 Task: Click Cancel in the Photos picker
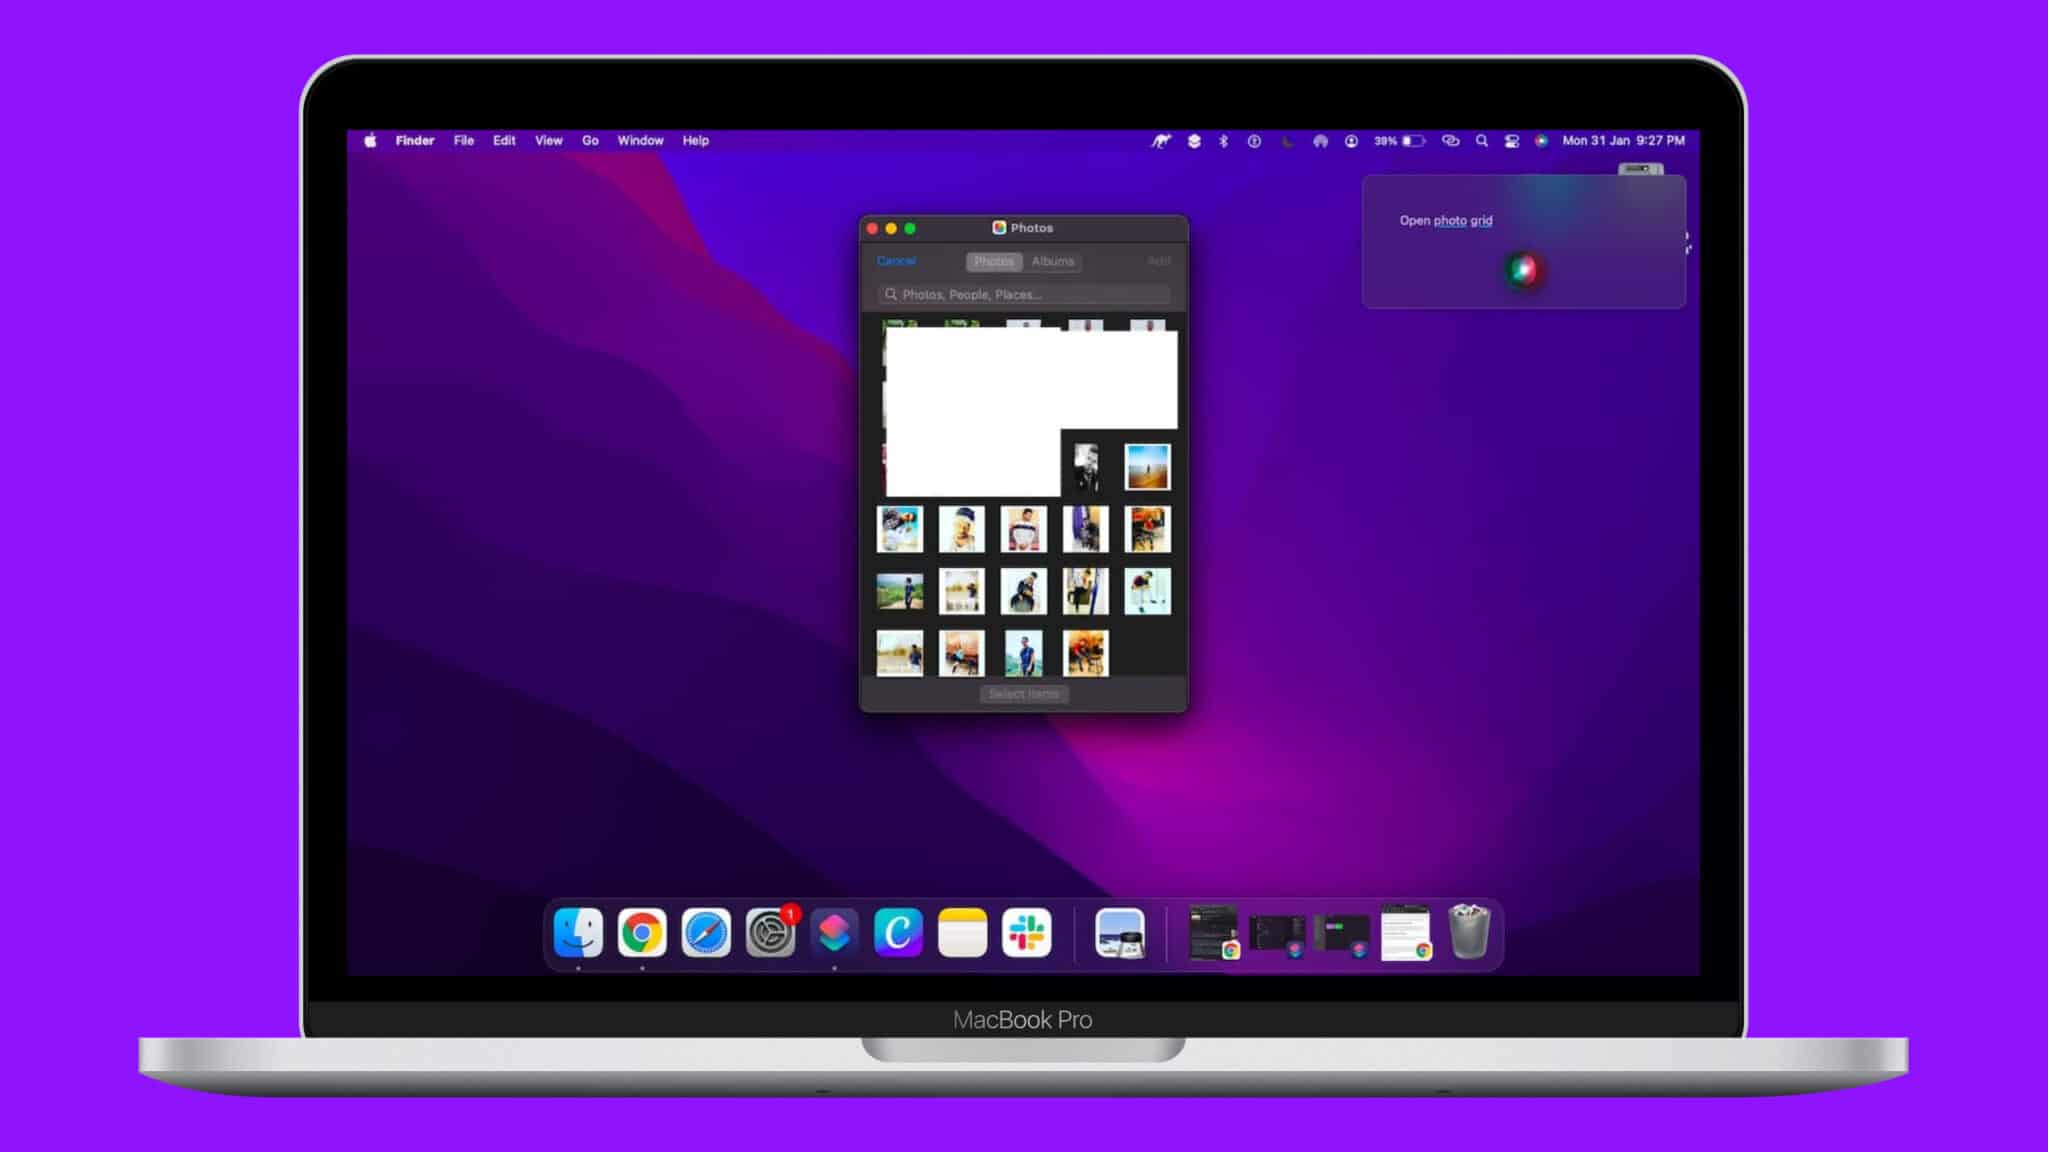point(896,261)
